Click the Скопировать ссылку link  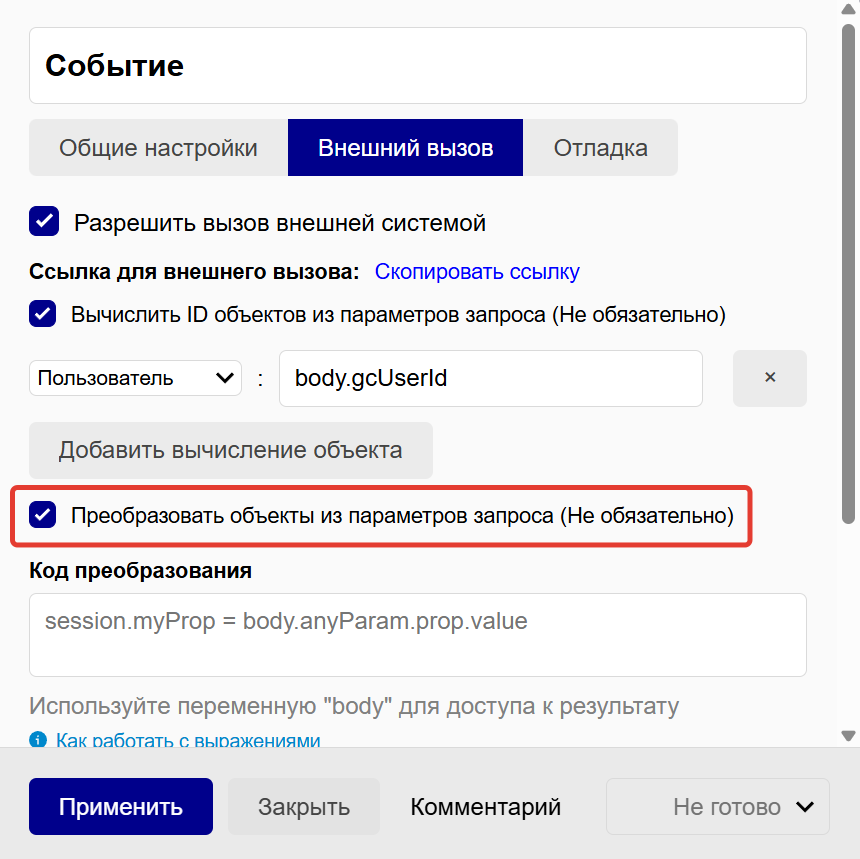[x=477, y=271]
